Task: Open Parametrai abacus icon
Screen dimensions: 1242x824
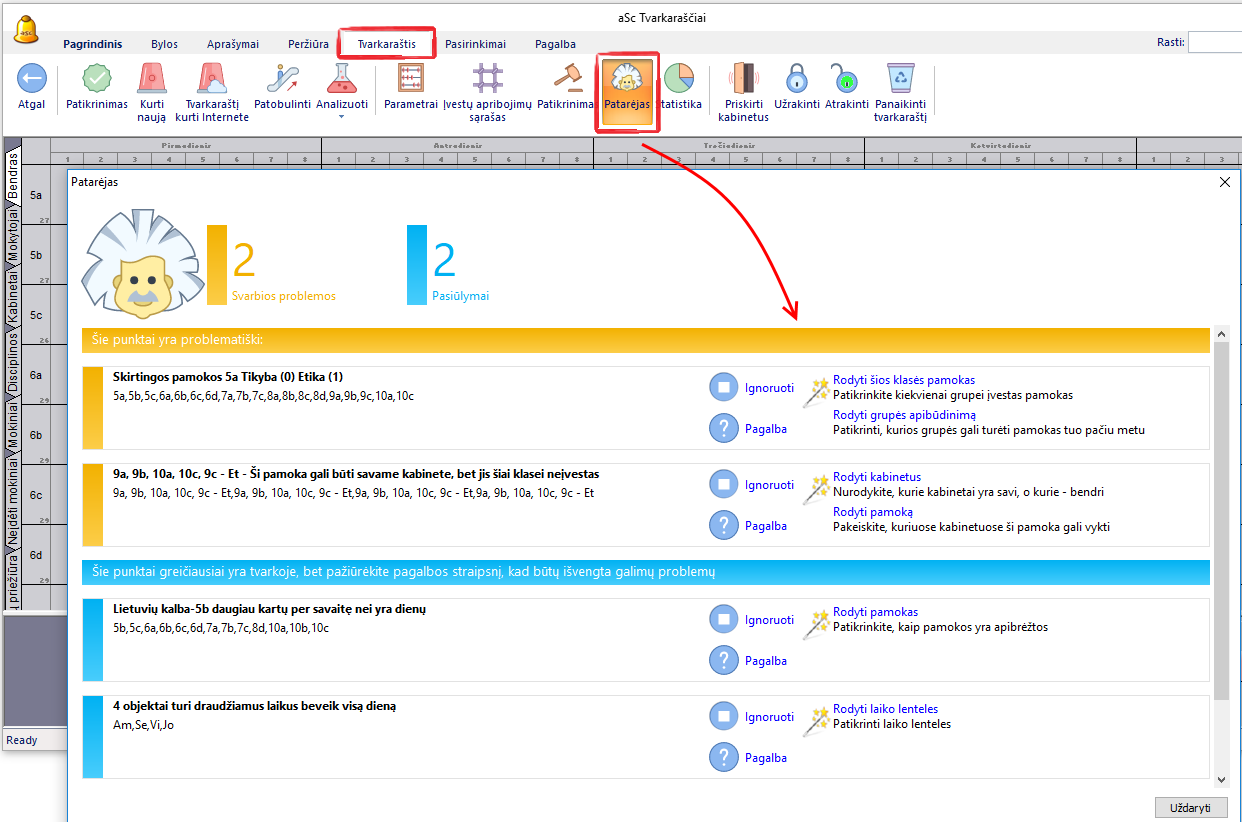Action: [x=411, y=79]
